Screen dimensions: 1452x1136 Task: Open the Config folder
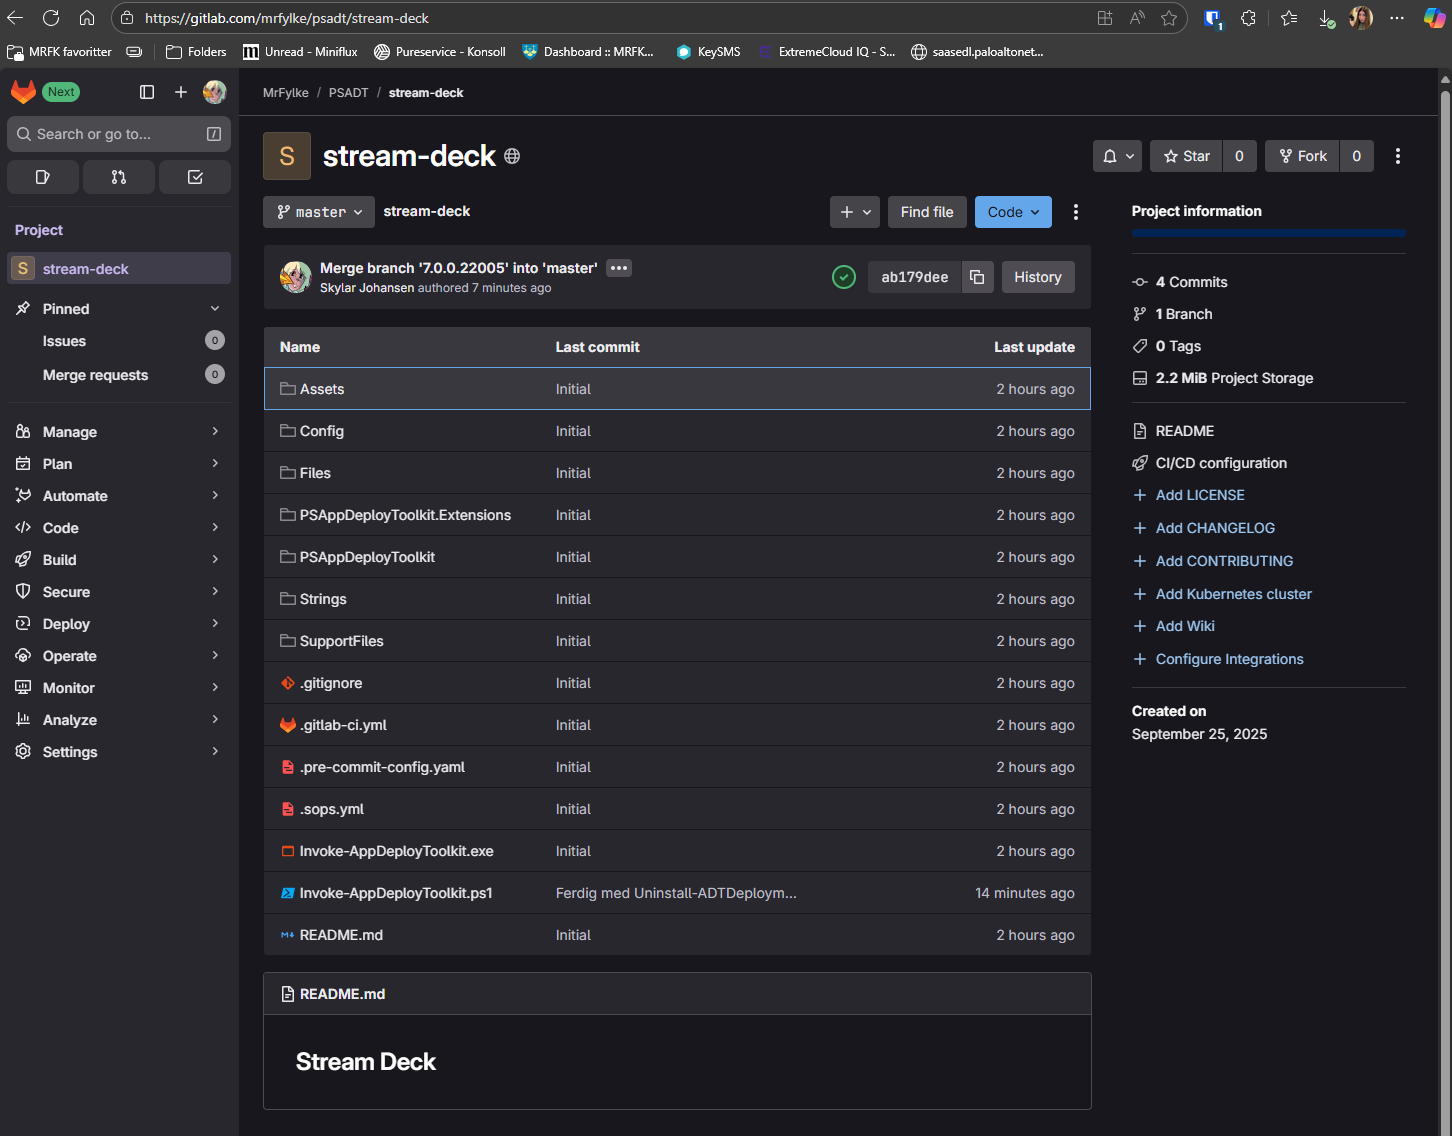point(322,431)
